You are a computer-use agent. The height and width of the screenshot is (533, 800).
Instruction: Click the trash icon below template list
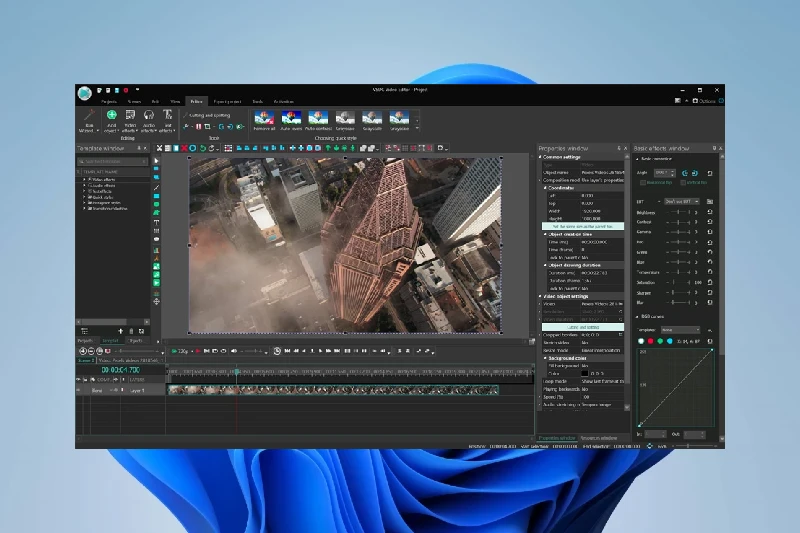point(131,331)
